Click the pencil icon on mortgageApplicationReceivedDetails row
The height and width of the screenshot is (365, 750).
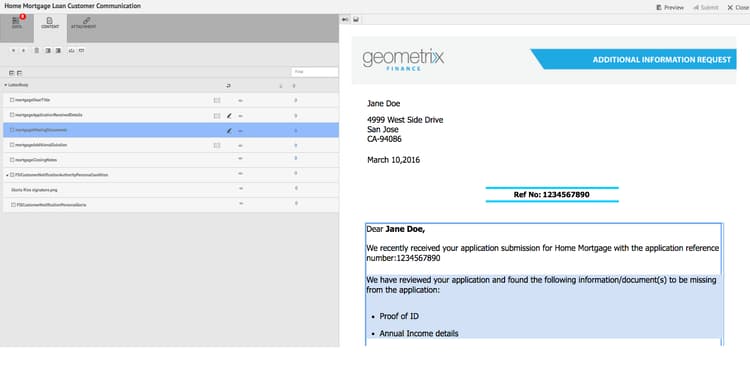pos(229,115)
